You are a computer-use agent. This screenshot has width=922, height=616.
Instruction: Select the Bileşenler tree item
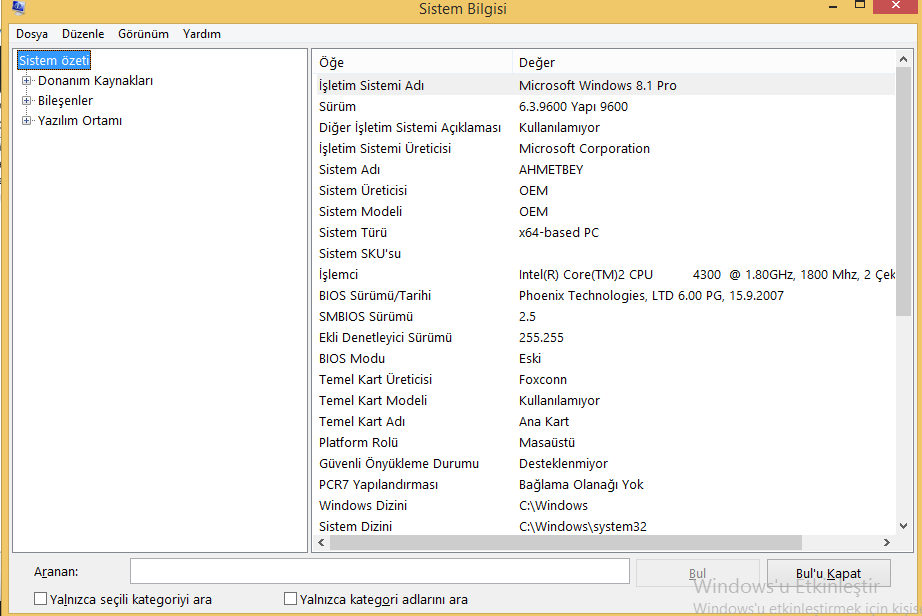click(x=65, y=101)
